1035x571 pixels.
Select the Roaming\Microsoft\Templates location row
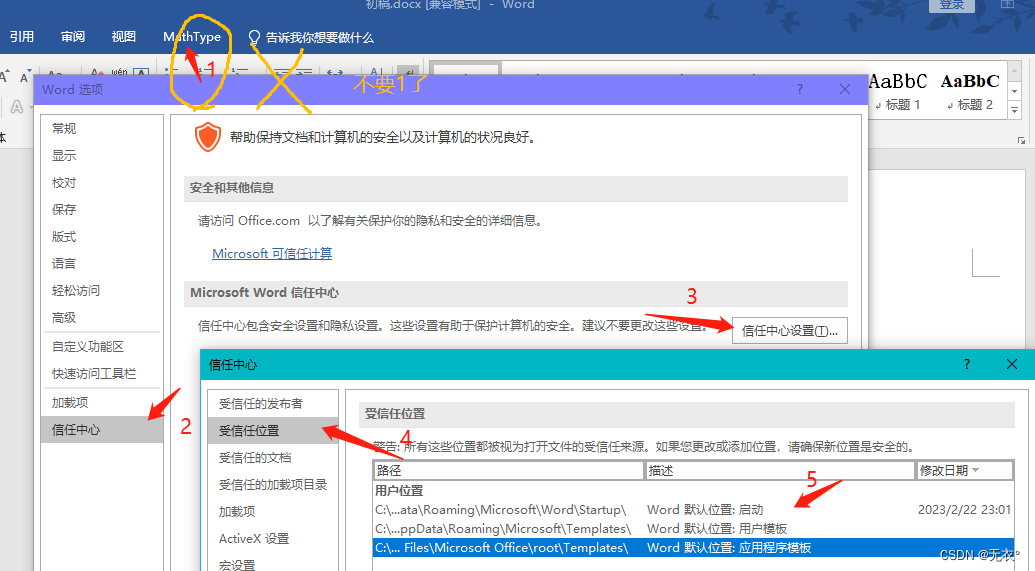coord(693,529)
